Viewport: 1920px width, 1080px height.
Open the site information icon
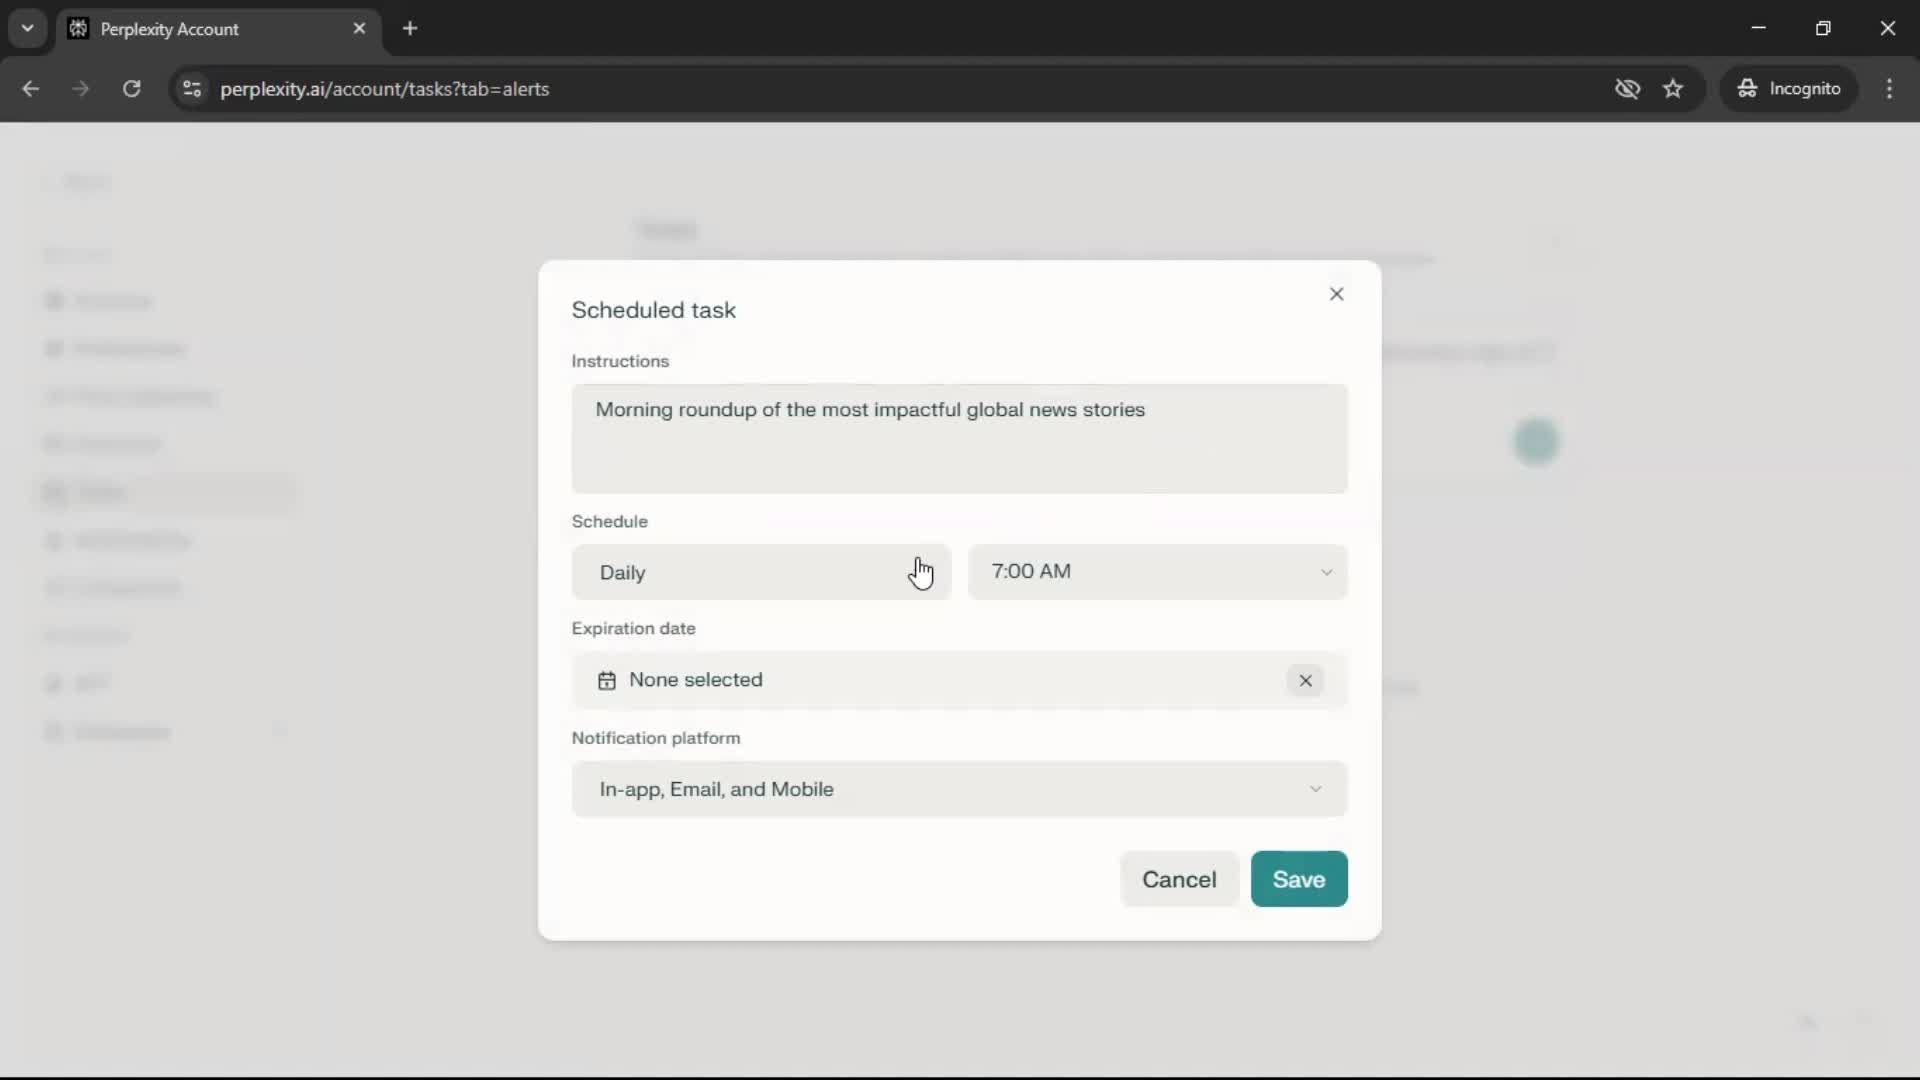[192, 89]
